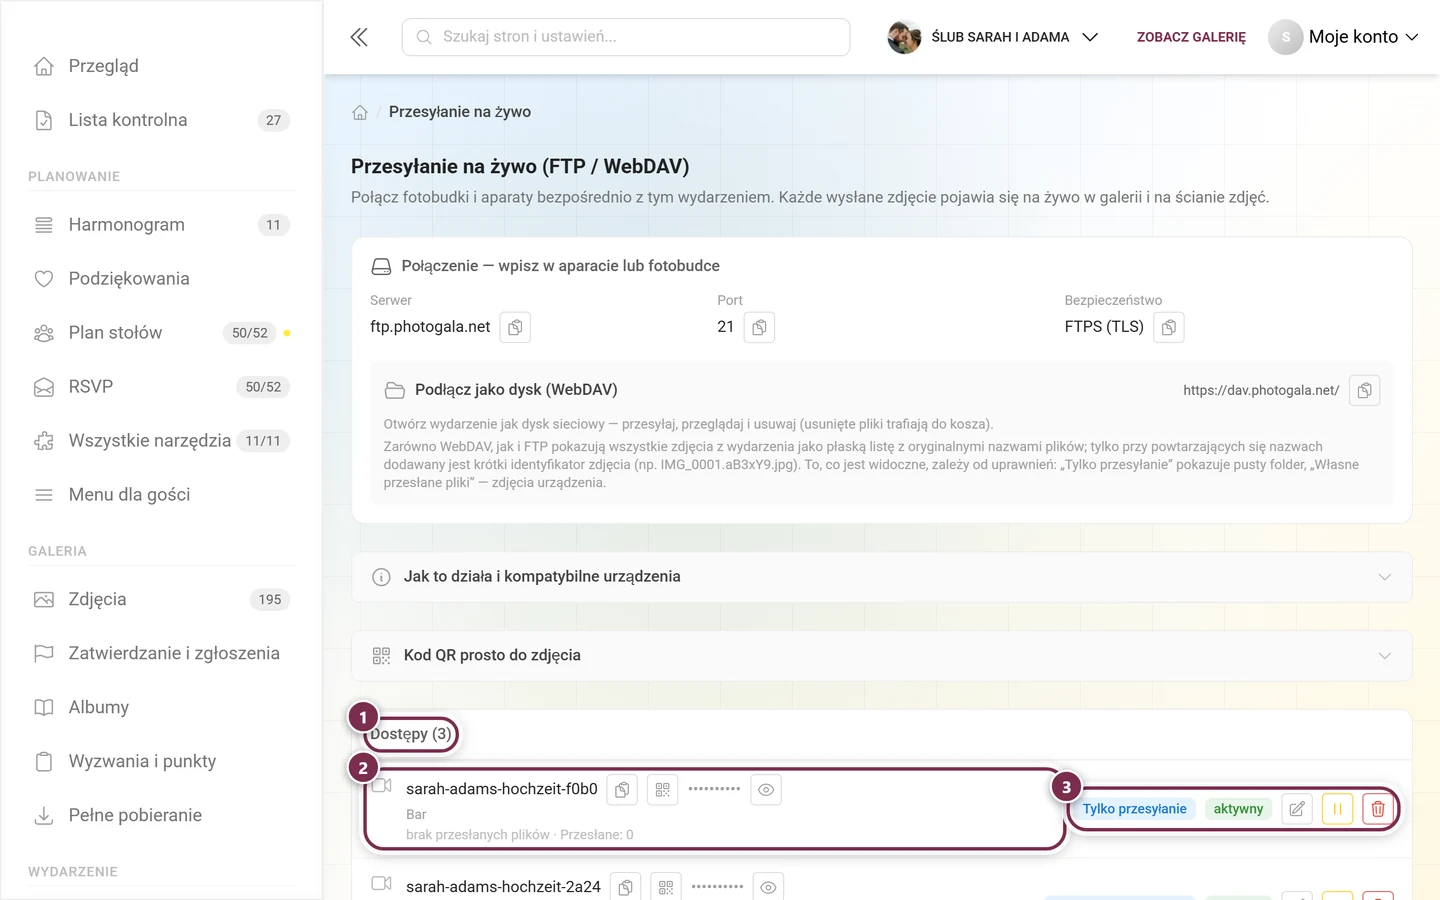This screenshot has width=1440, height=900.
Task: Click the 'Tylko przesyłanie' permission badge
Action: coord(1134,809)
